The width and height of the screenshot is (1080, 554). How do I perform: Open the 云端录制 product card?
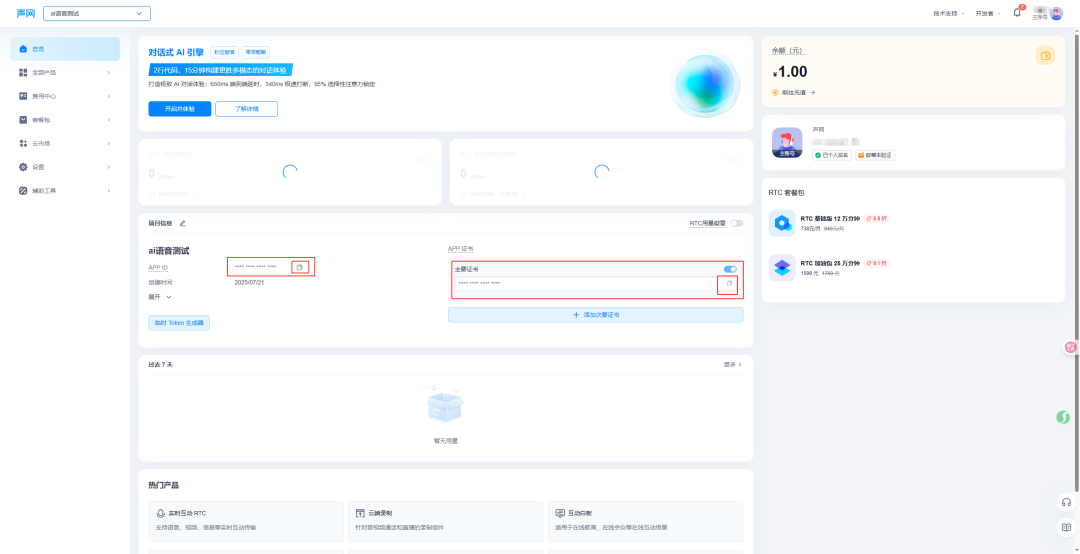pos(446,522)
